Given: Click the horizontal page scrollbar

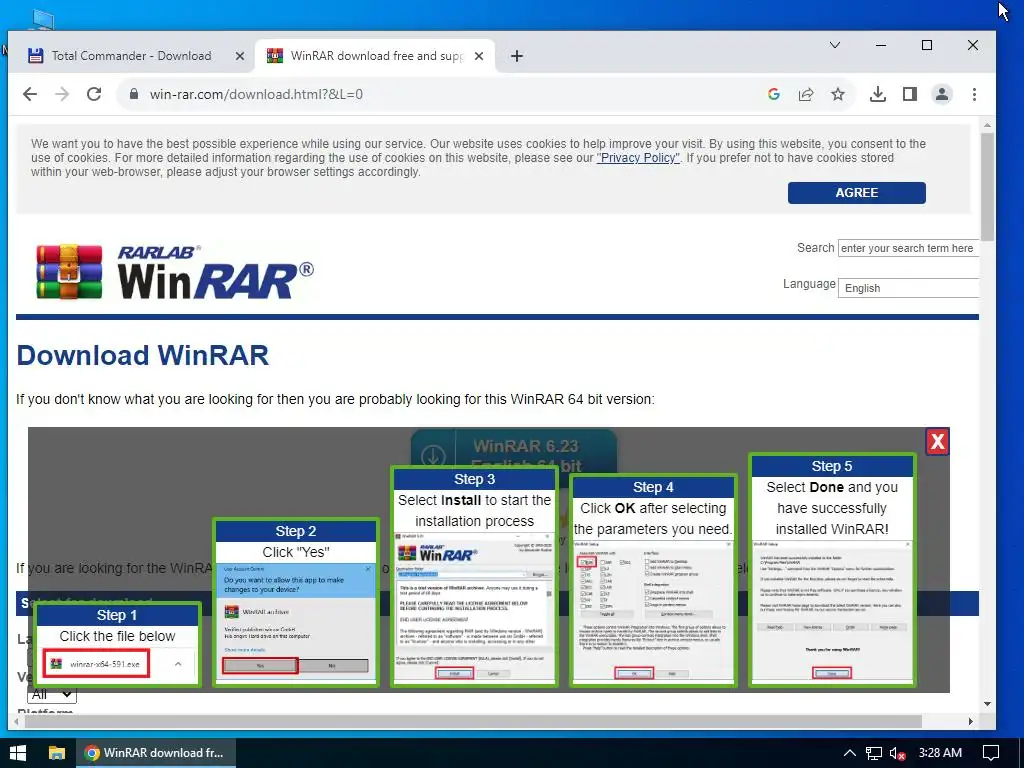Looking at the screenshot, I should [x=473, y=721].
